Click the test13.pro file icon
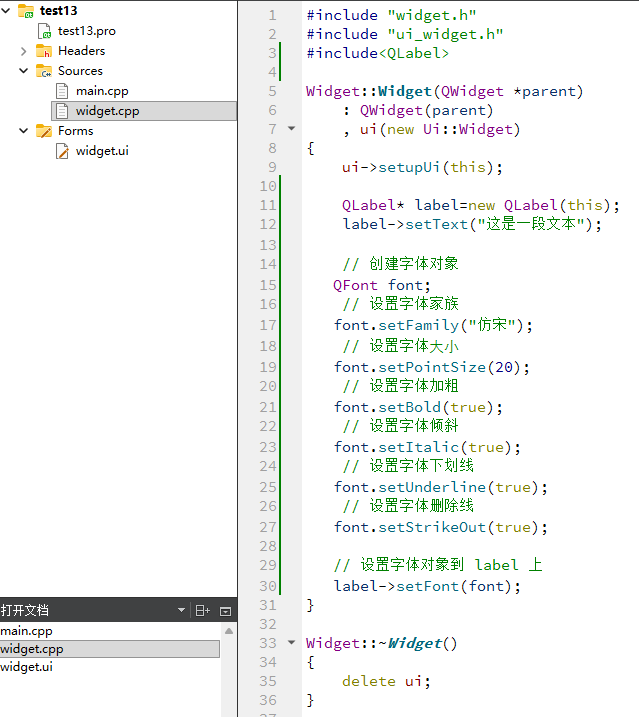The height and width of the screenshot is (717, 639). click(x=44, y=31)
